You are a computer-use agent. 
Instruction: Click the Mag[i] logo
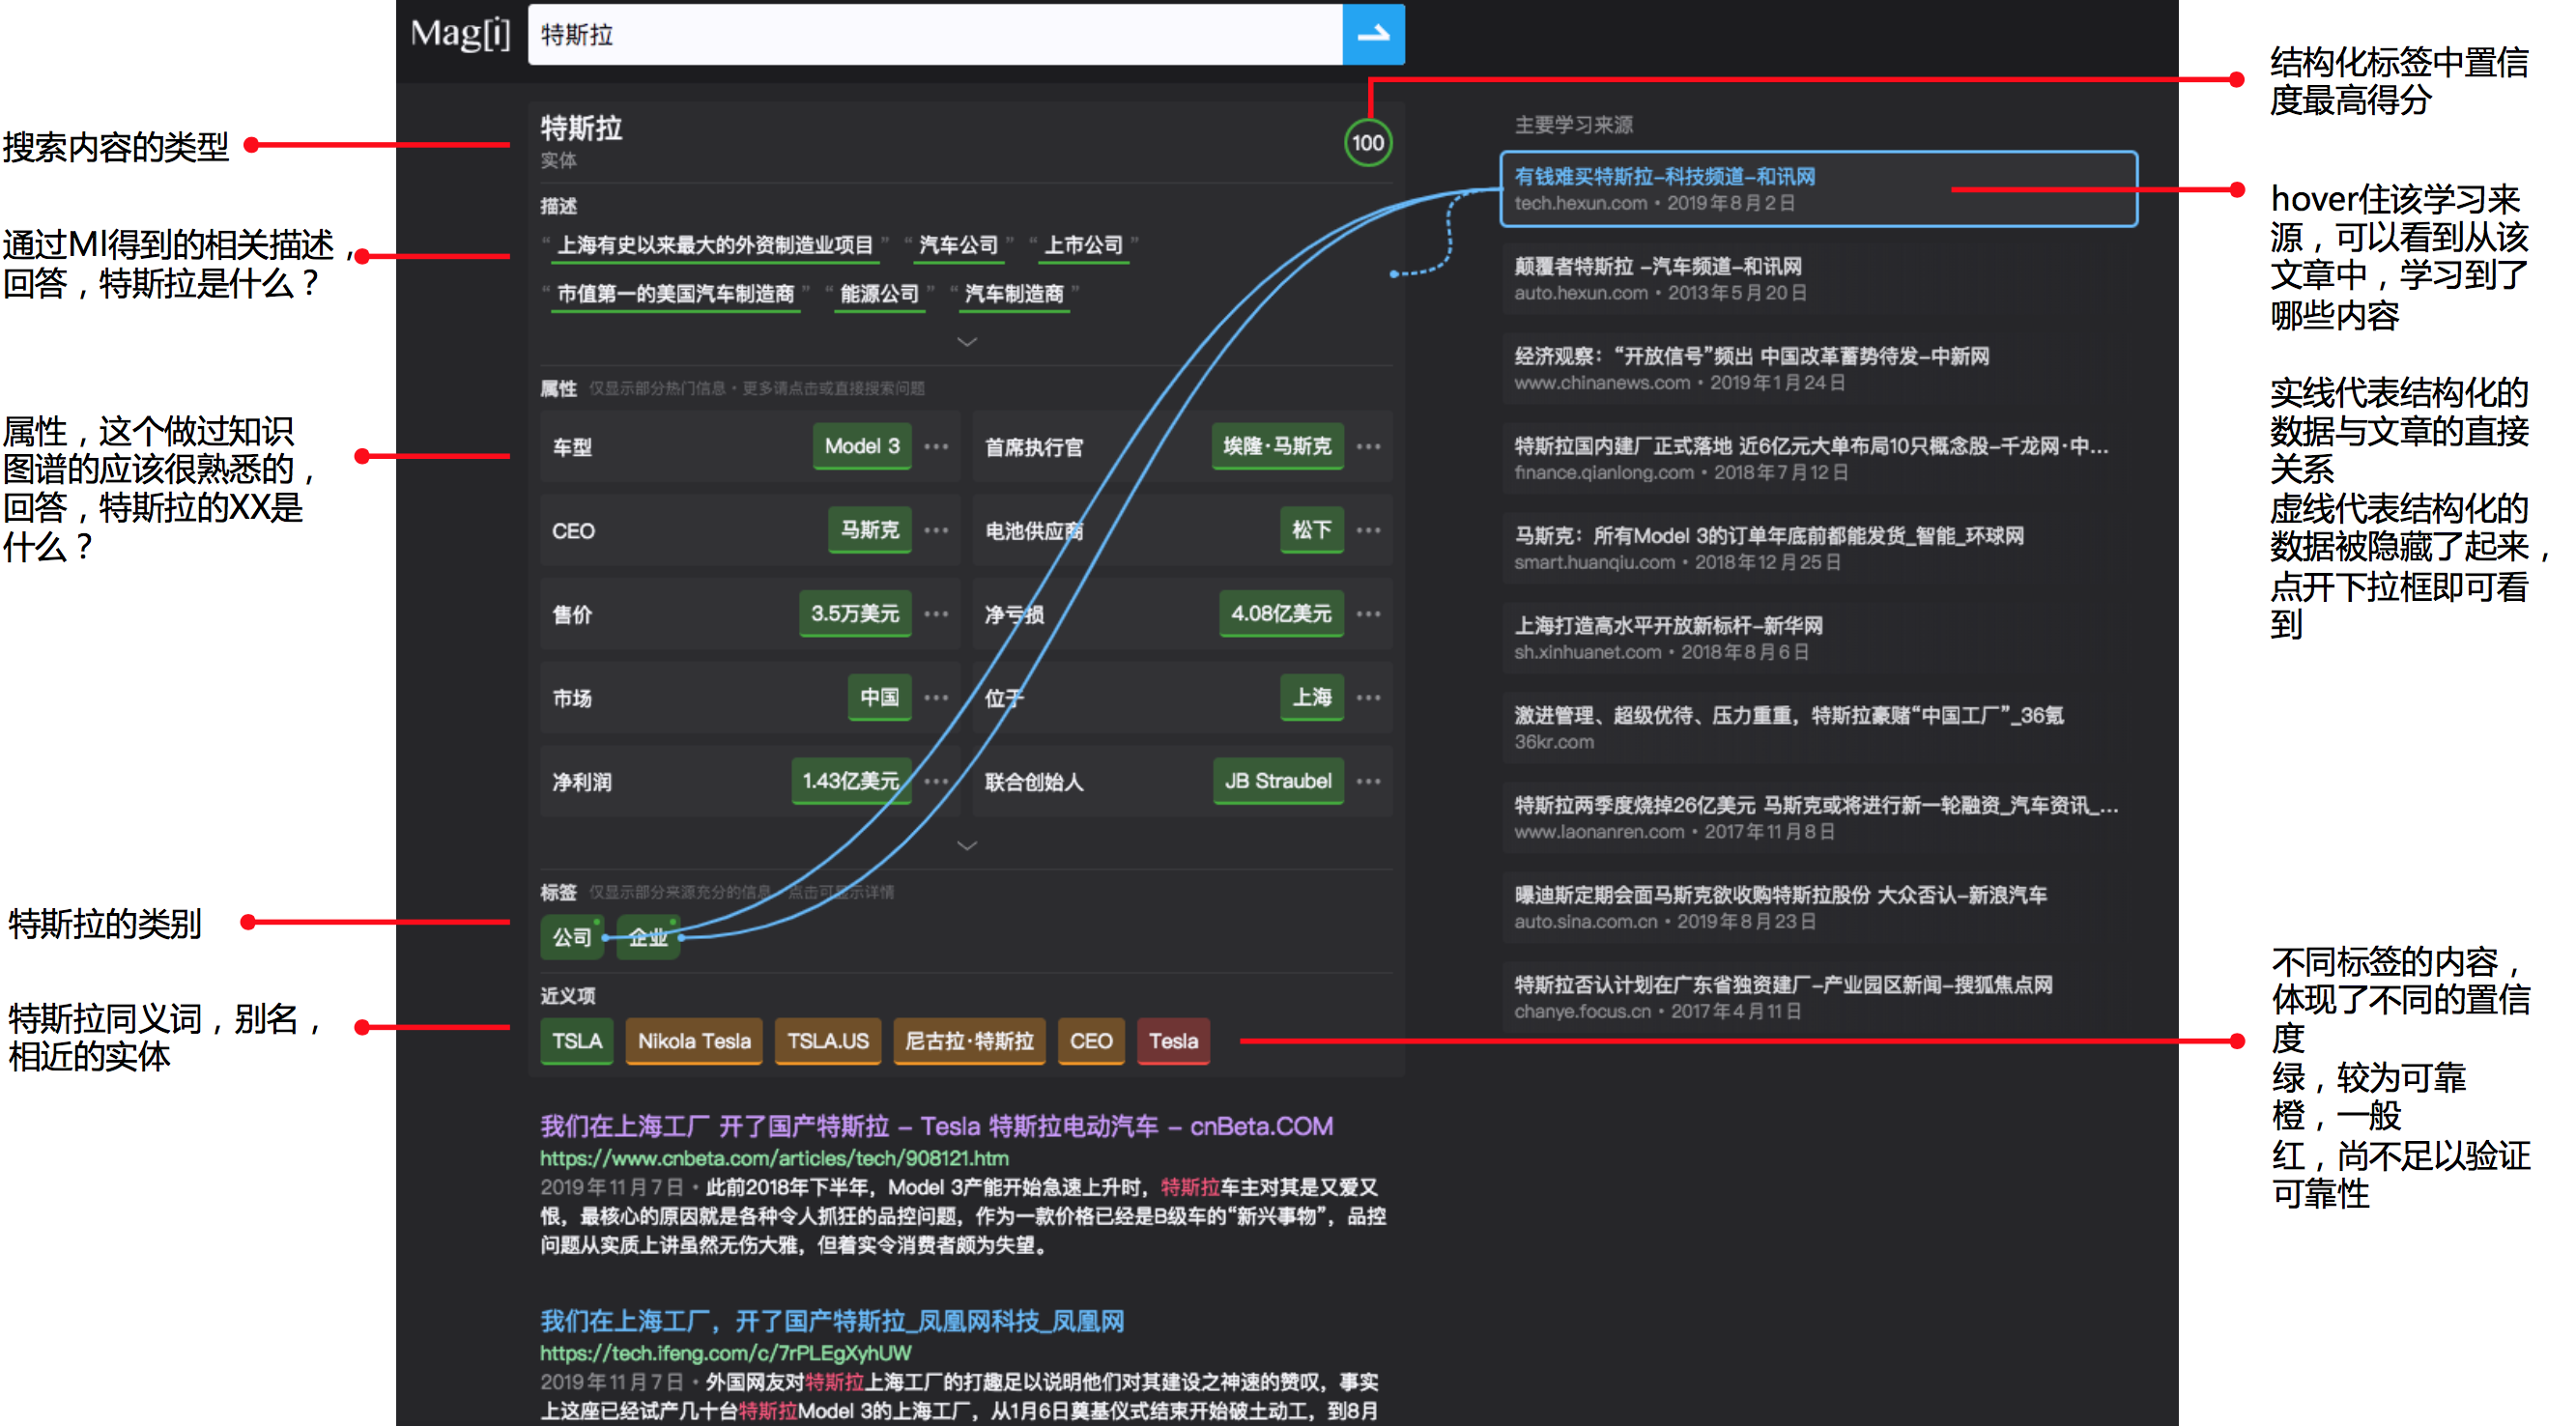coord(460,35)
